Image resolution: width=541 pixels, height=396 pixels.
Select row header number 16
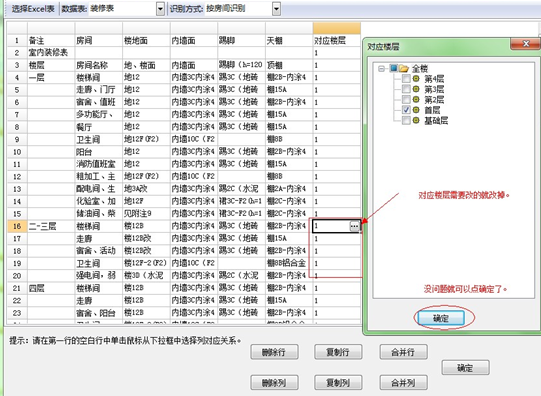[17, 226]
